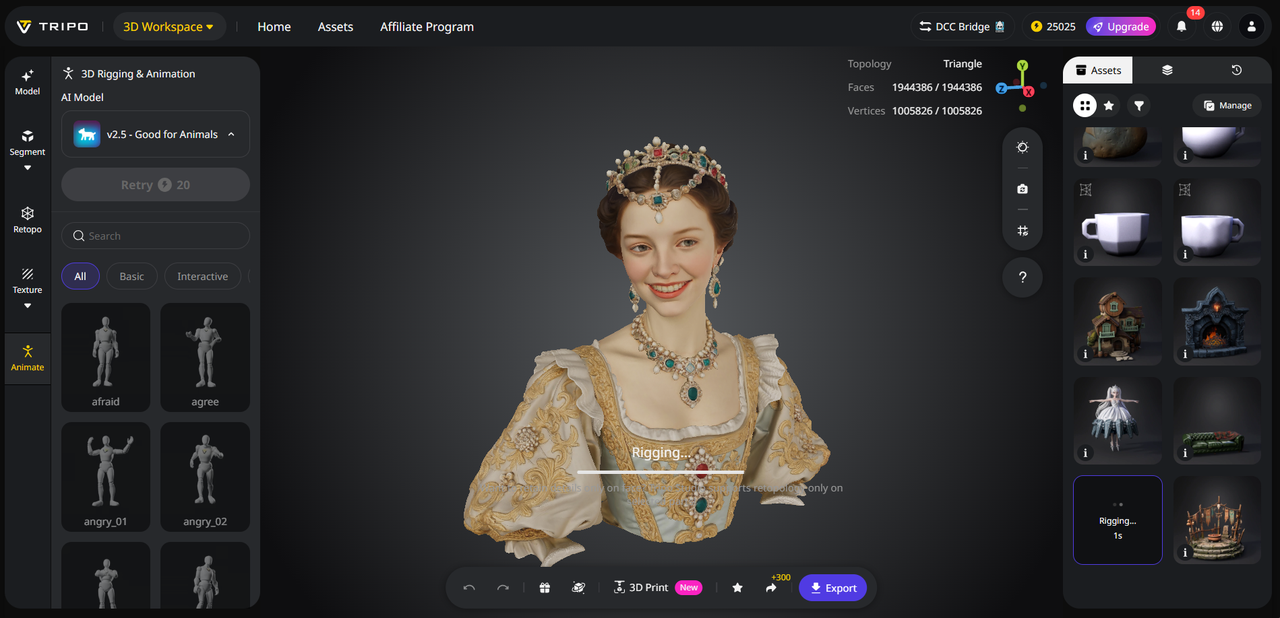Click the gift box icon
The image size is (1280, 618).
[x=544, y=588]
